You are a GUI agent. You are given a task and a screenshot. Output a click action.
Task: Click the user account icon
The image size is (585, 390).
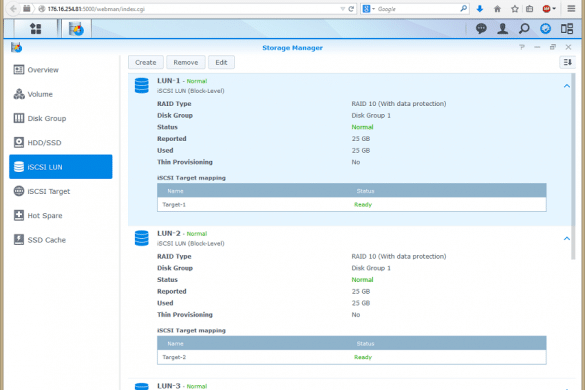point(503,29)
